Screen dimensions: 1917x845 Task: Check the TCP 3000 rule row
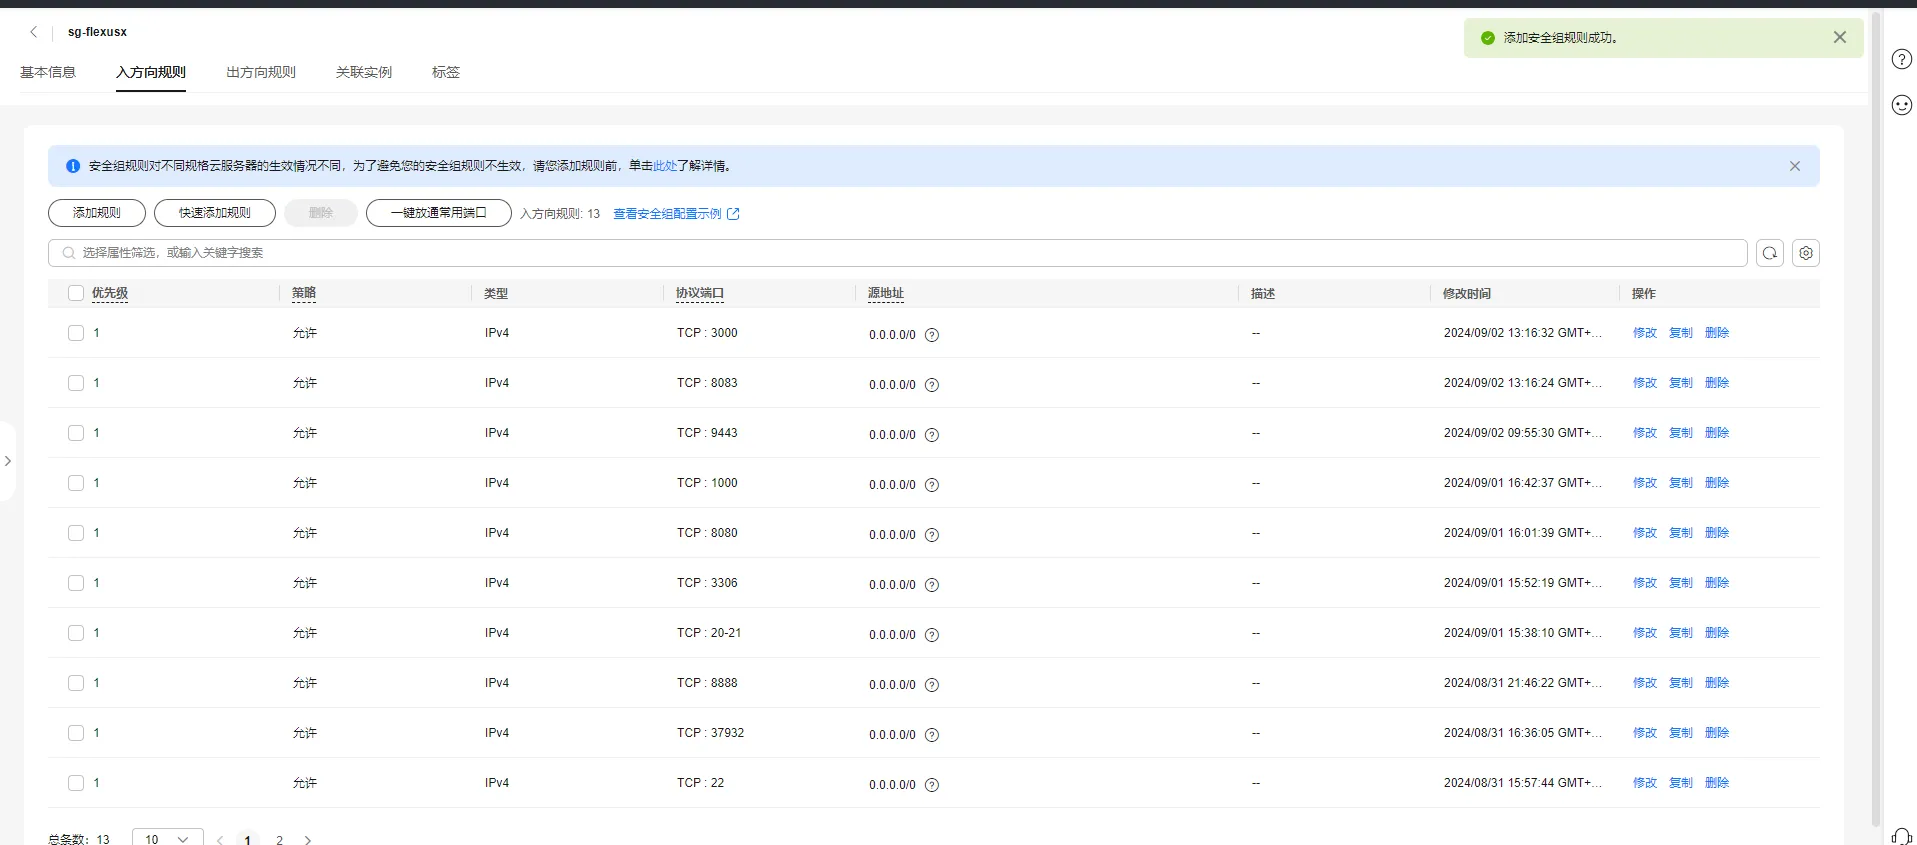76,333
